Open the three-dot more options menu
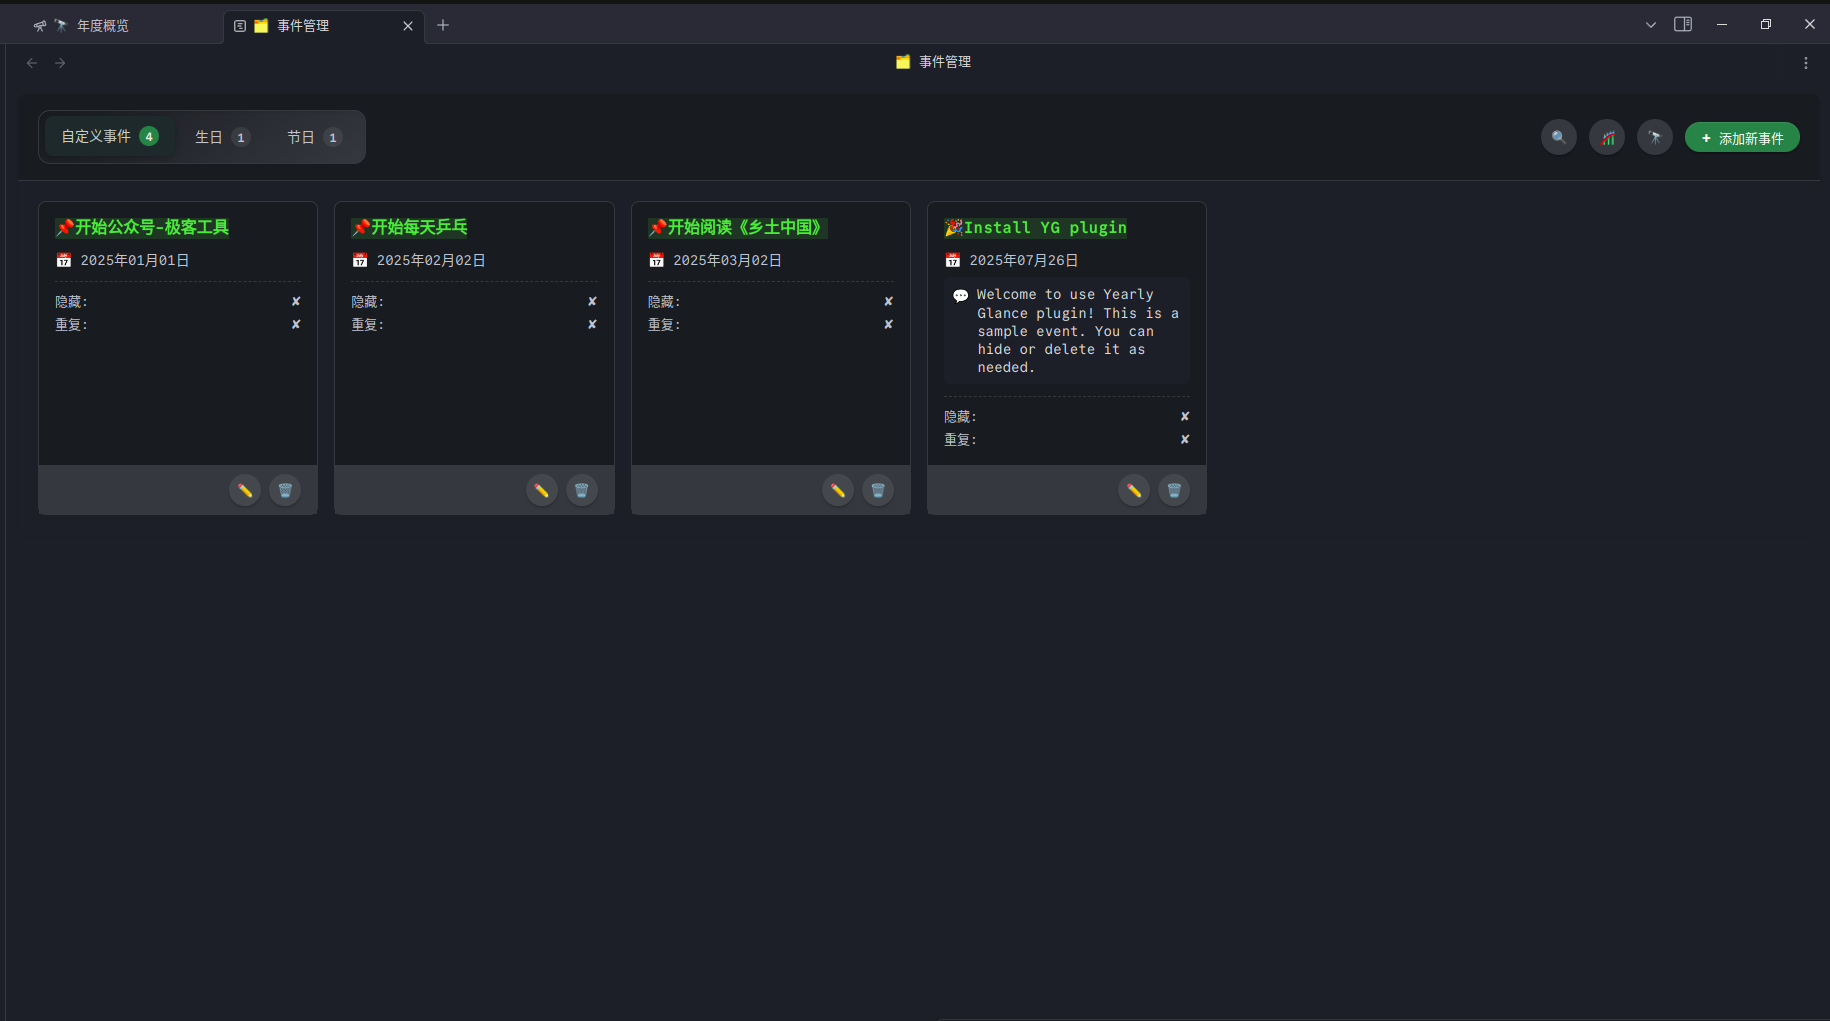Viewport: 1830px width, 1021px height. click(x=1805, y=63)
